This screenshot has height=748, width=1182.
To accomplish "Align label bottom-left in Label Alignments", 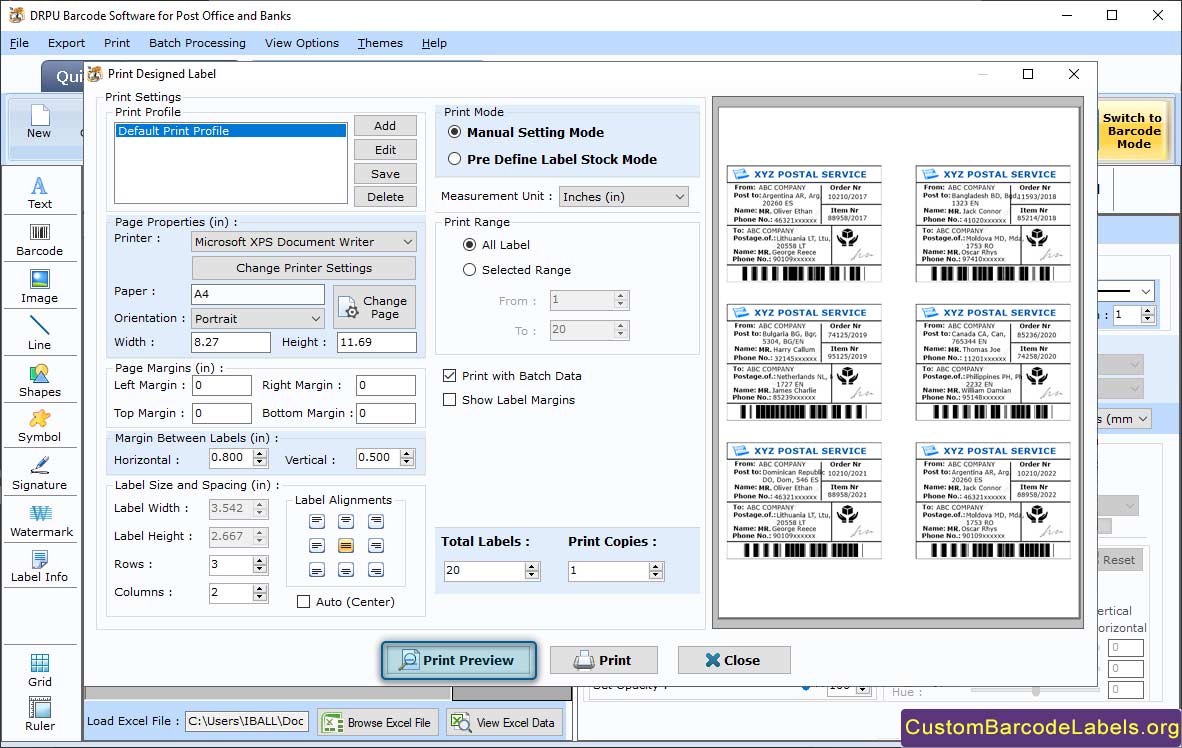I will (x=317, y=570).
